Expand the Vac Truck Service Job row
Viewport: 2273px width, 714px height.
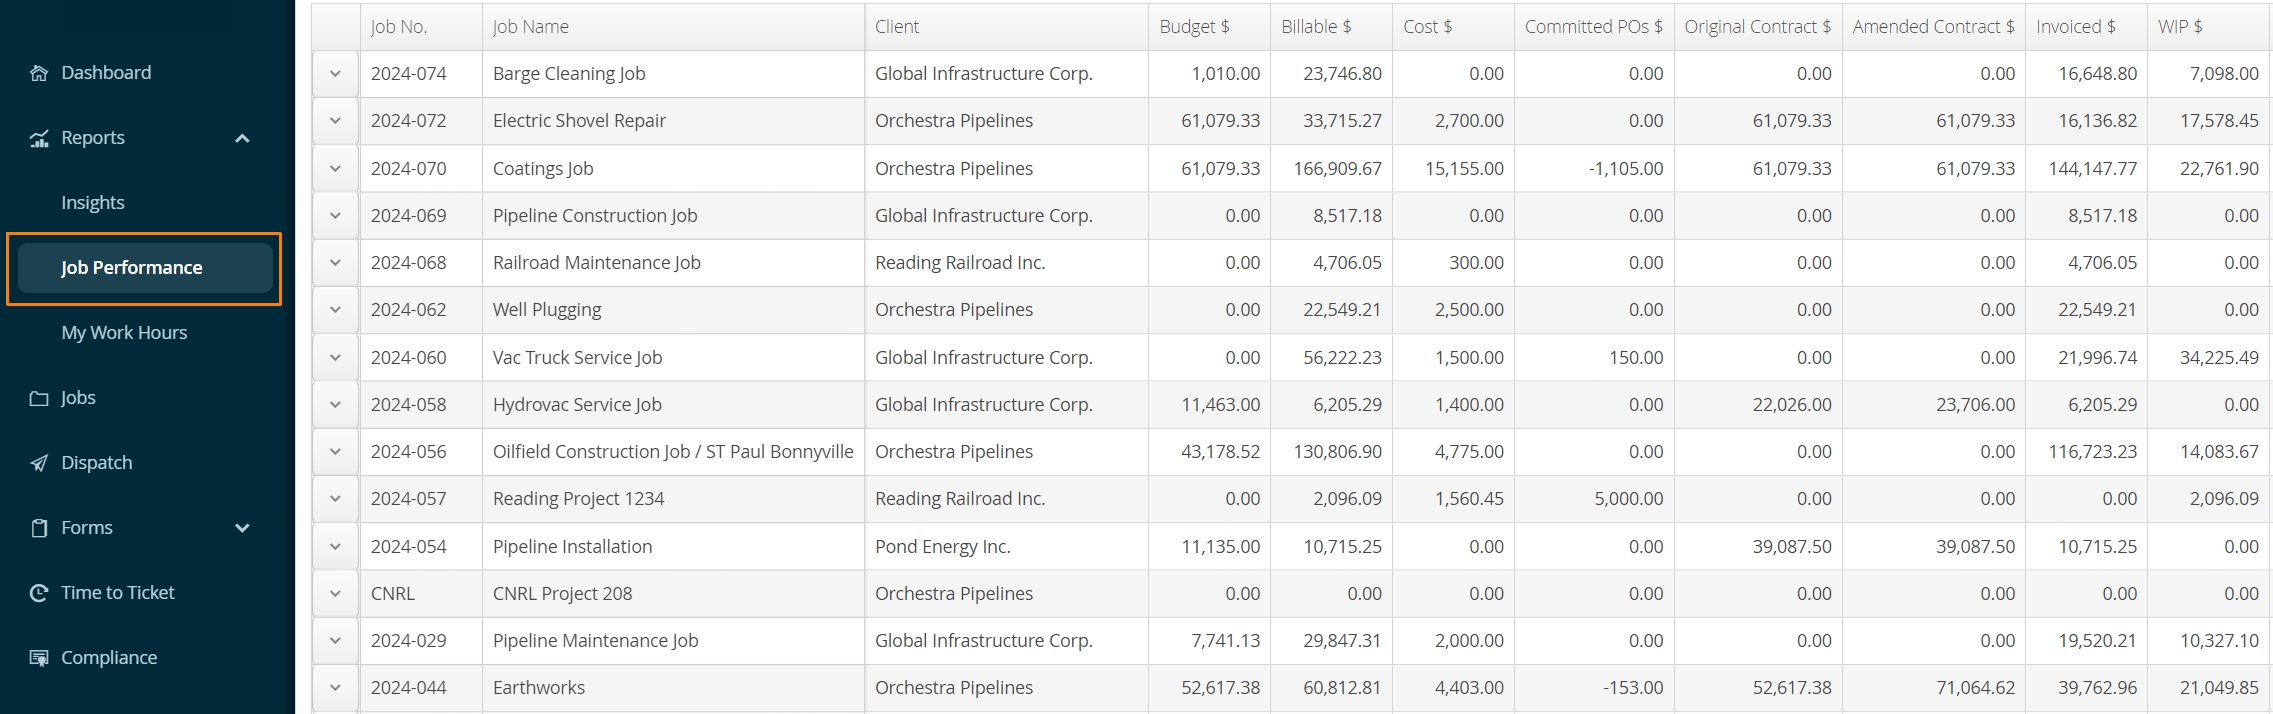tap(335, 358)
